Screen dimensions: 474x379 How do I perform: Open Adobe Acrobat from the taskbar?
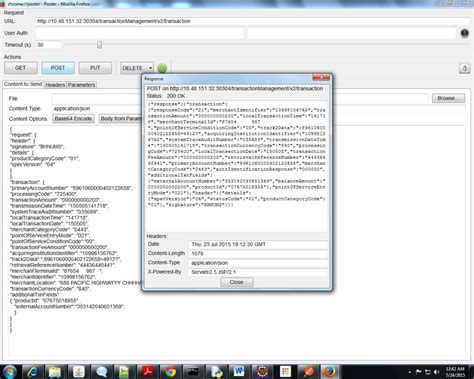pyautogui.click(x=147, y=372)
